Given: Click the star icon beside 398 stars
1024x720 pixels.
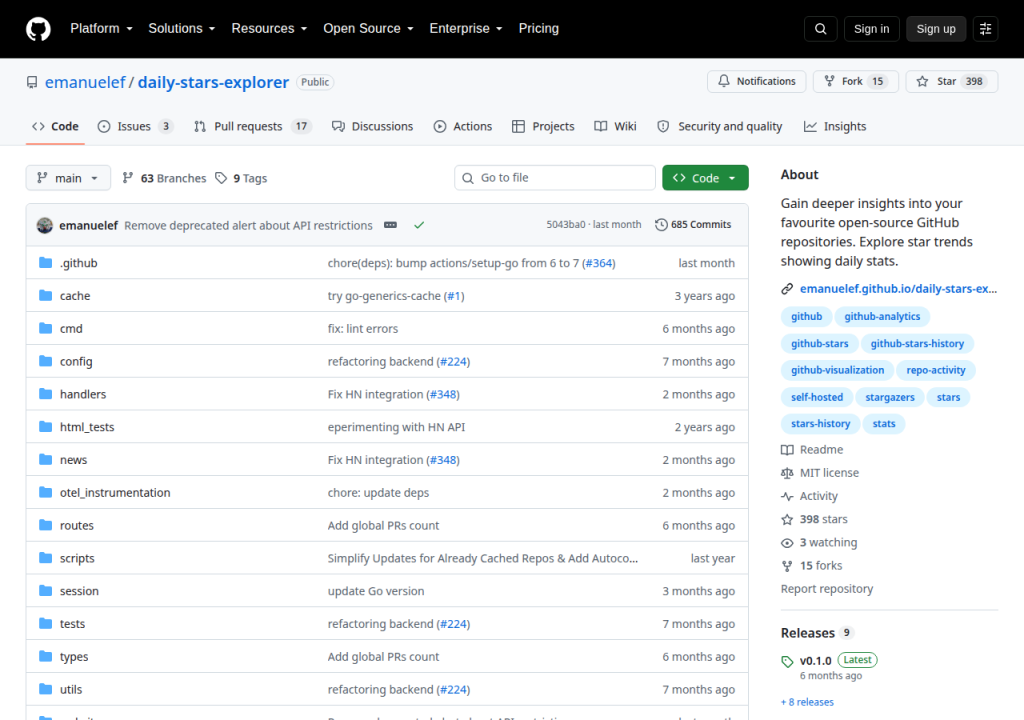Looking at the screenshot, I should (x=787, y=519).
